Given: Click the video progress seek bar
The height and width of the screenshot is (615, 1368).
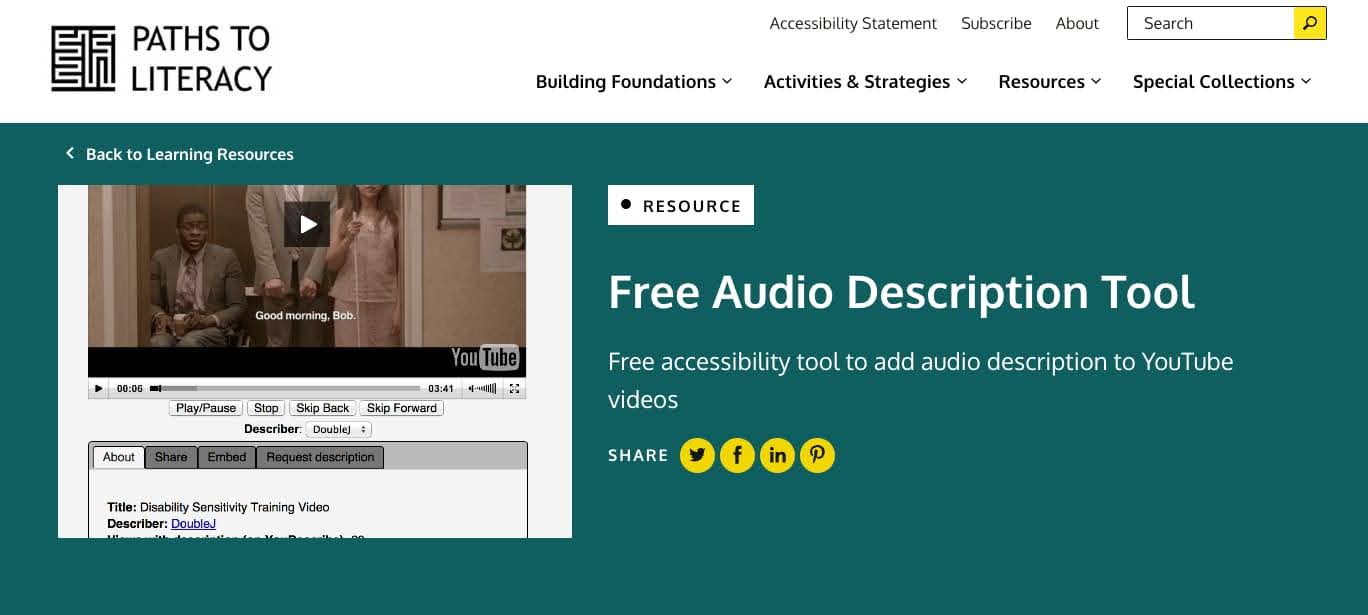Looking at the screenshot, I should pos(285,388).
